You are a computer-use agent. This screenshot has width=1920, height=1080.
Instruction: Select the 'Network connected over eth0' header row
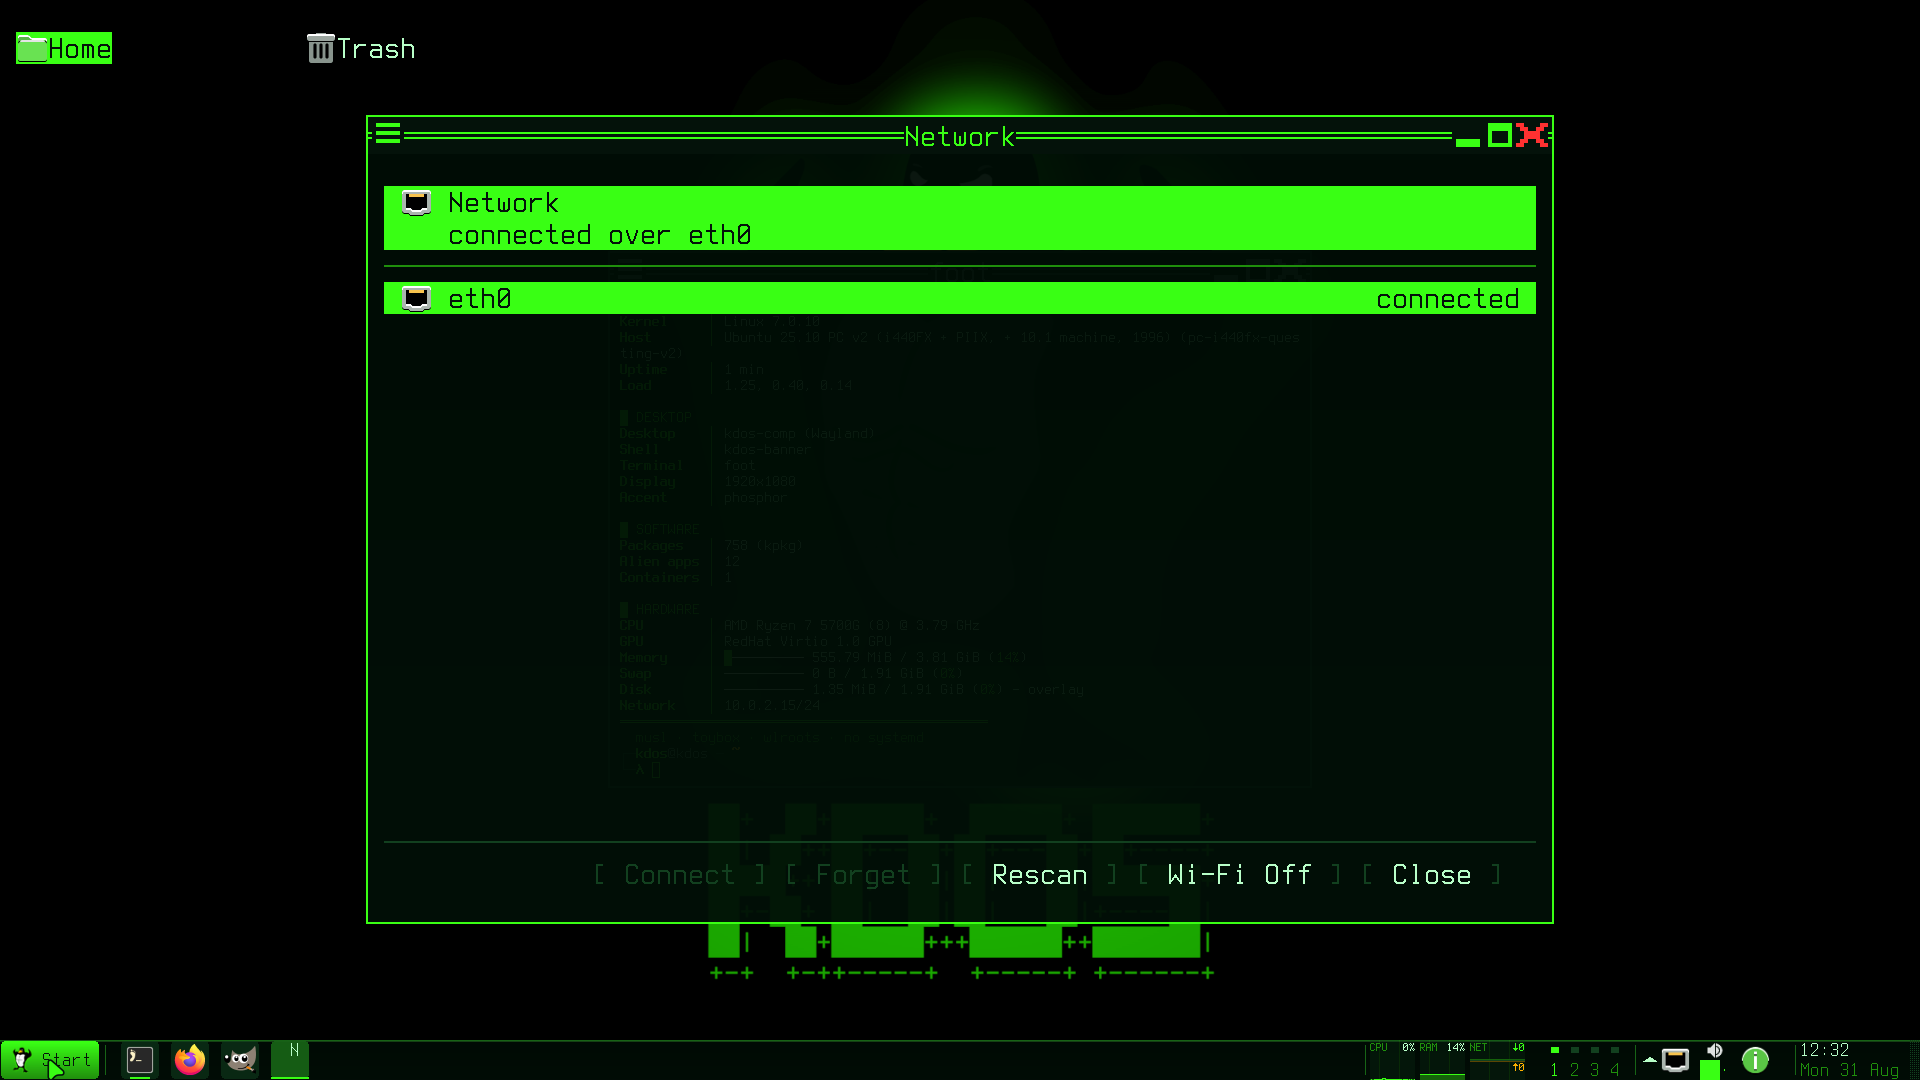click(960, 218)
